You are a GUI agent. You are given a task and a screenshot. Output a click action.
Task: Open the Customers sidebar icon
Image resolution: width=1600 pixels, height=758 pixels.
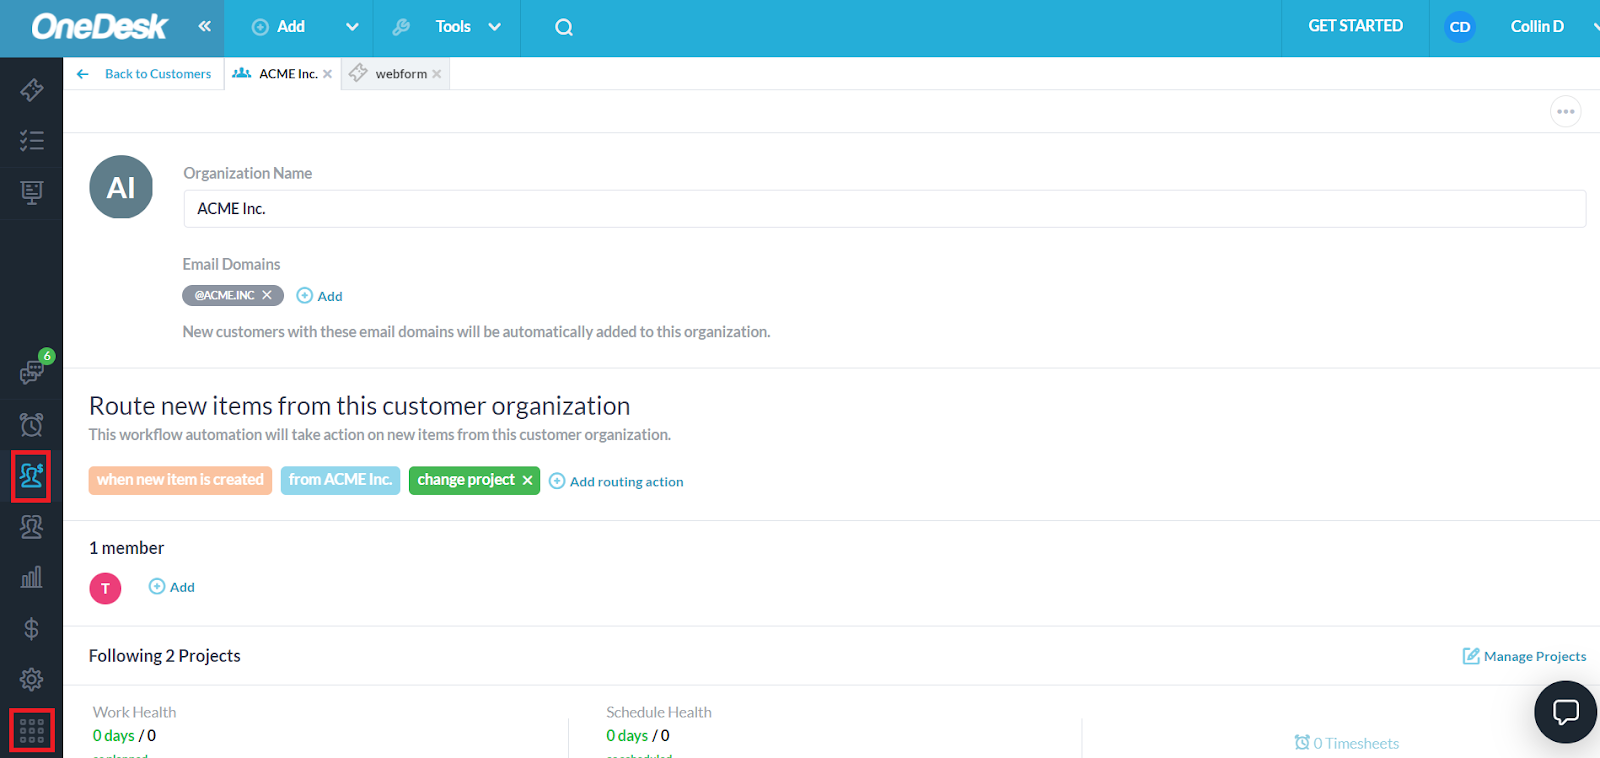[31, 476]
